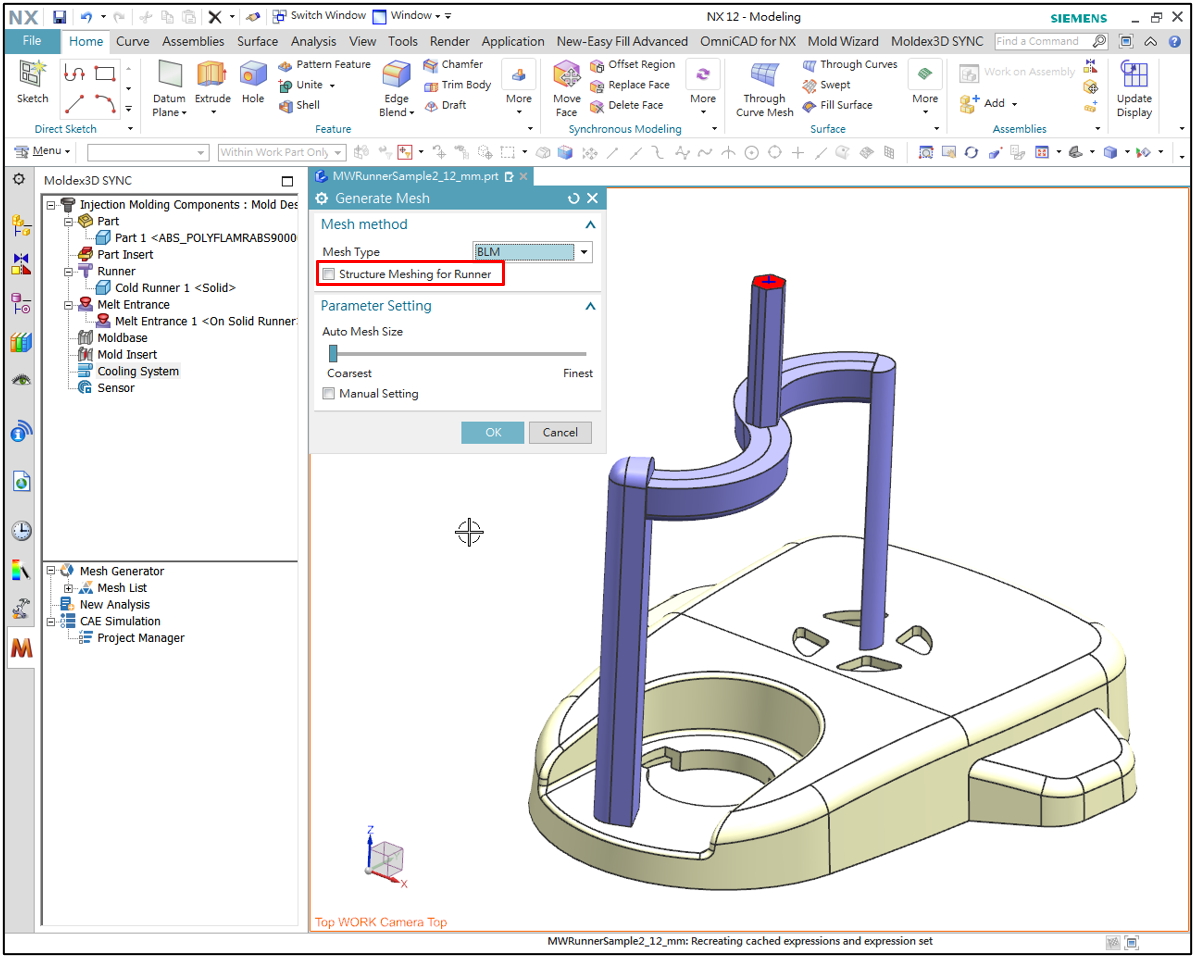This screenshot has width=1194, height=958.
Task: Click the Undo arrow icon
Action: tap(86, 17)
